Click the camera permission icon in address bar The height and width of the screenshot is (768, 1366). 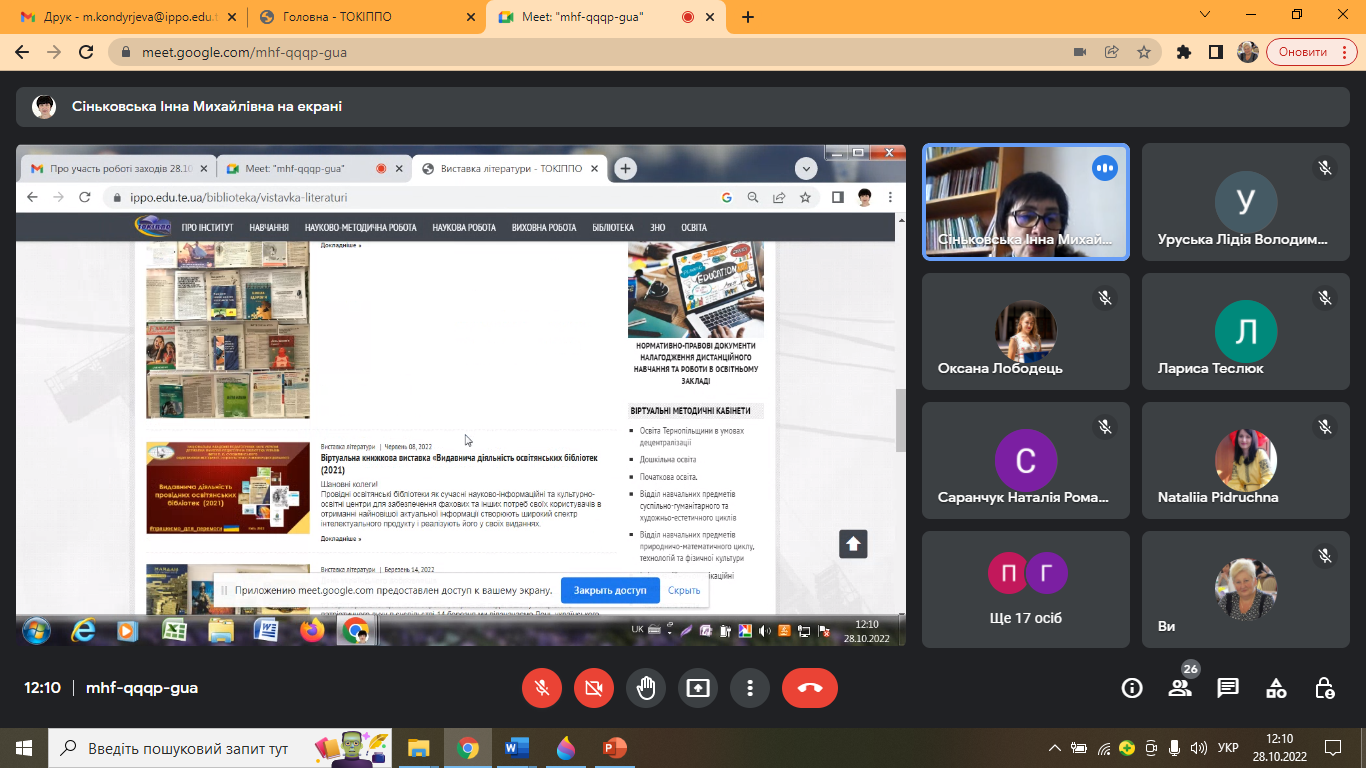click(1080, 52)
